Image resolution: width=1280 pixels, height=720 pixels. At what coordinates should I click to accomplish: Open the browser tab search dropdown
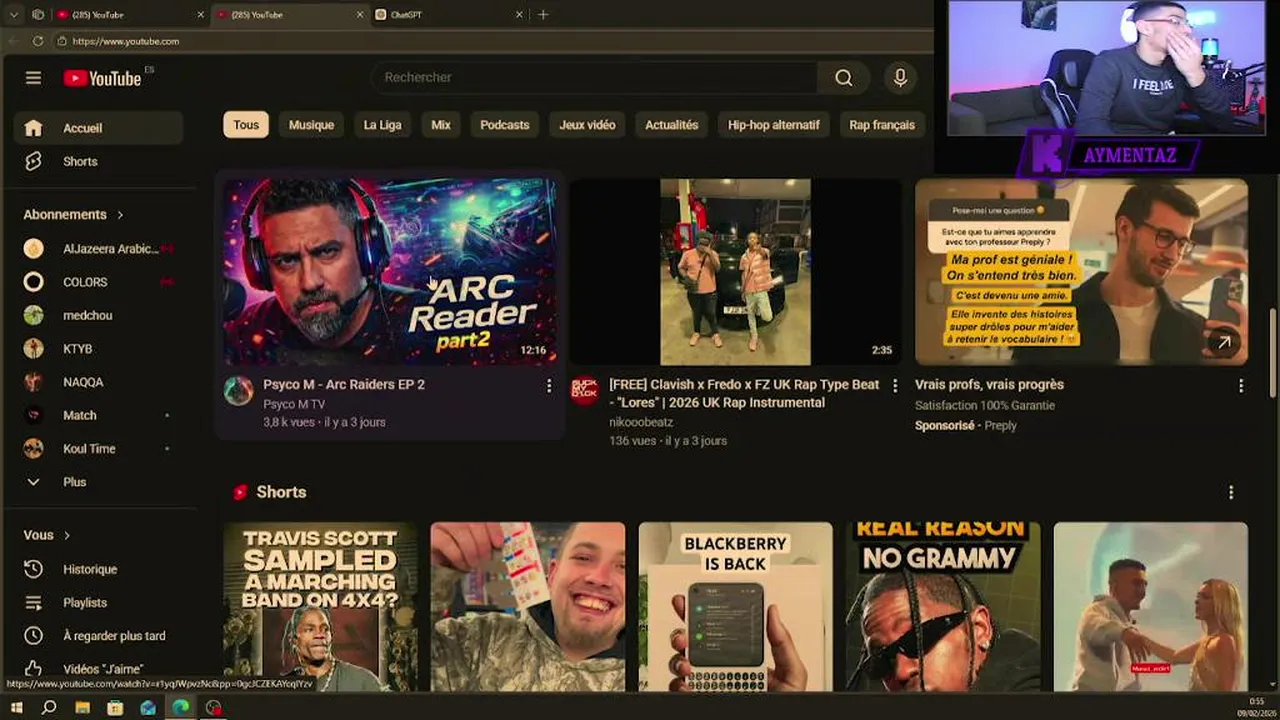pos(14,15)
